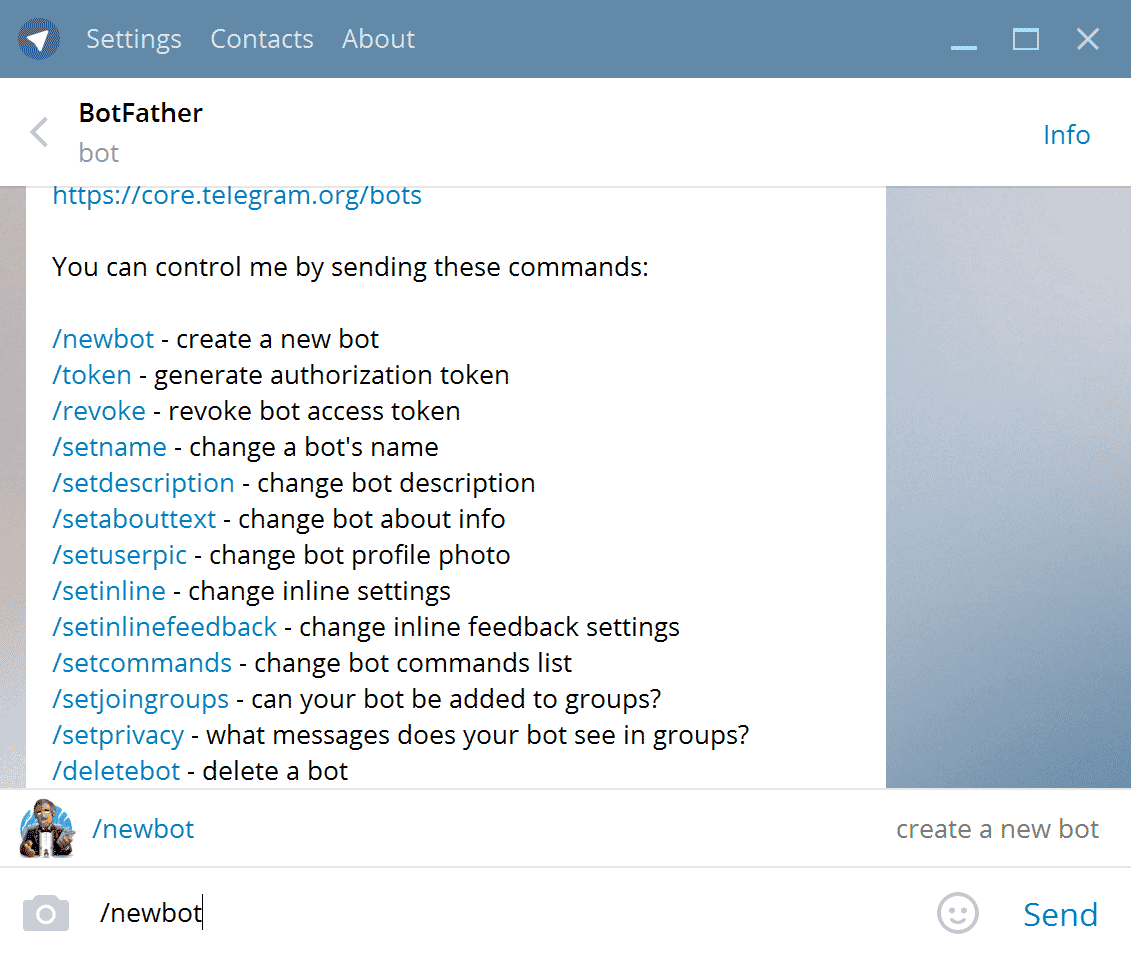Click the /deletebot command link
Screen dimensions: 1131x960
tap(116, 772)
